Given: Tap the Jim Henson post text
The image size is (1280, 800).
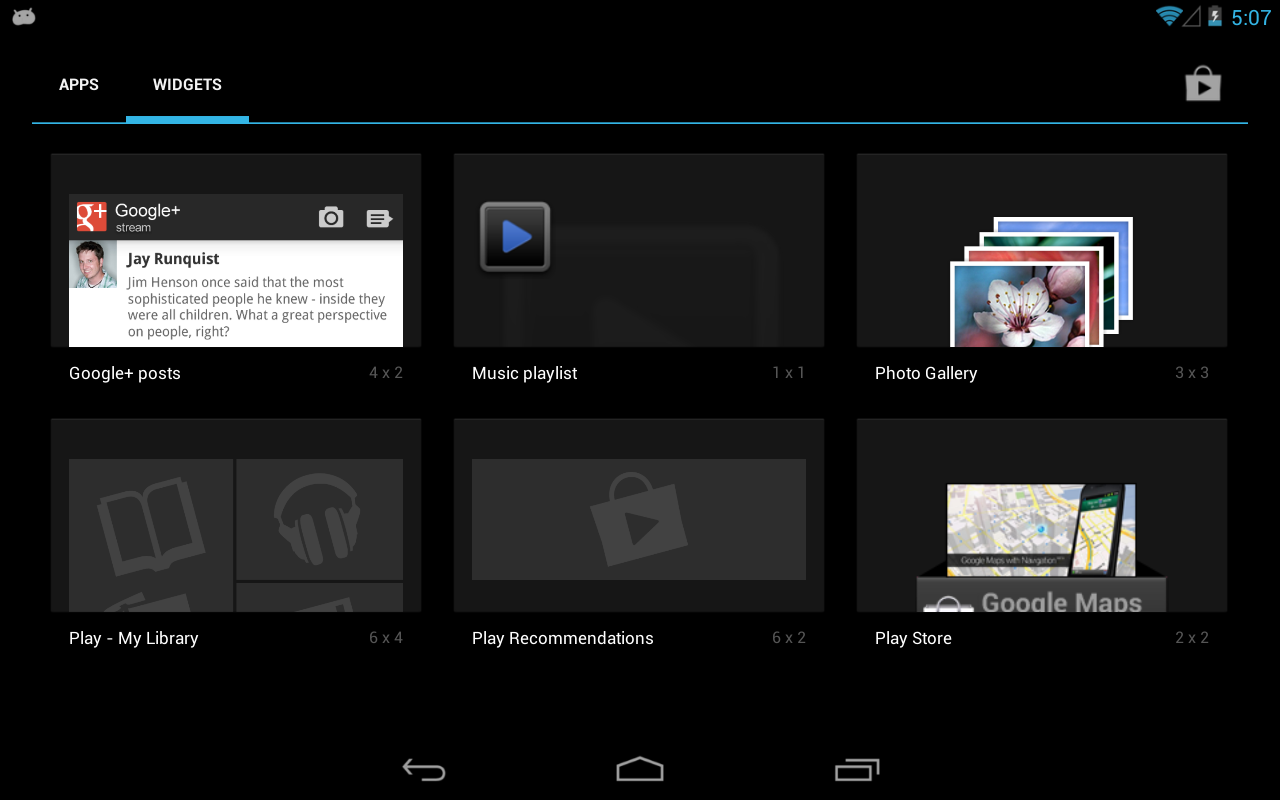Looking at the screenshot, I should click(257, 307).
